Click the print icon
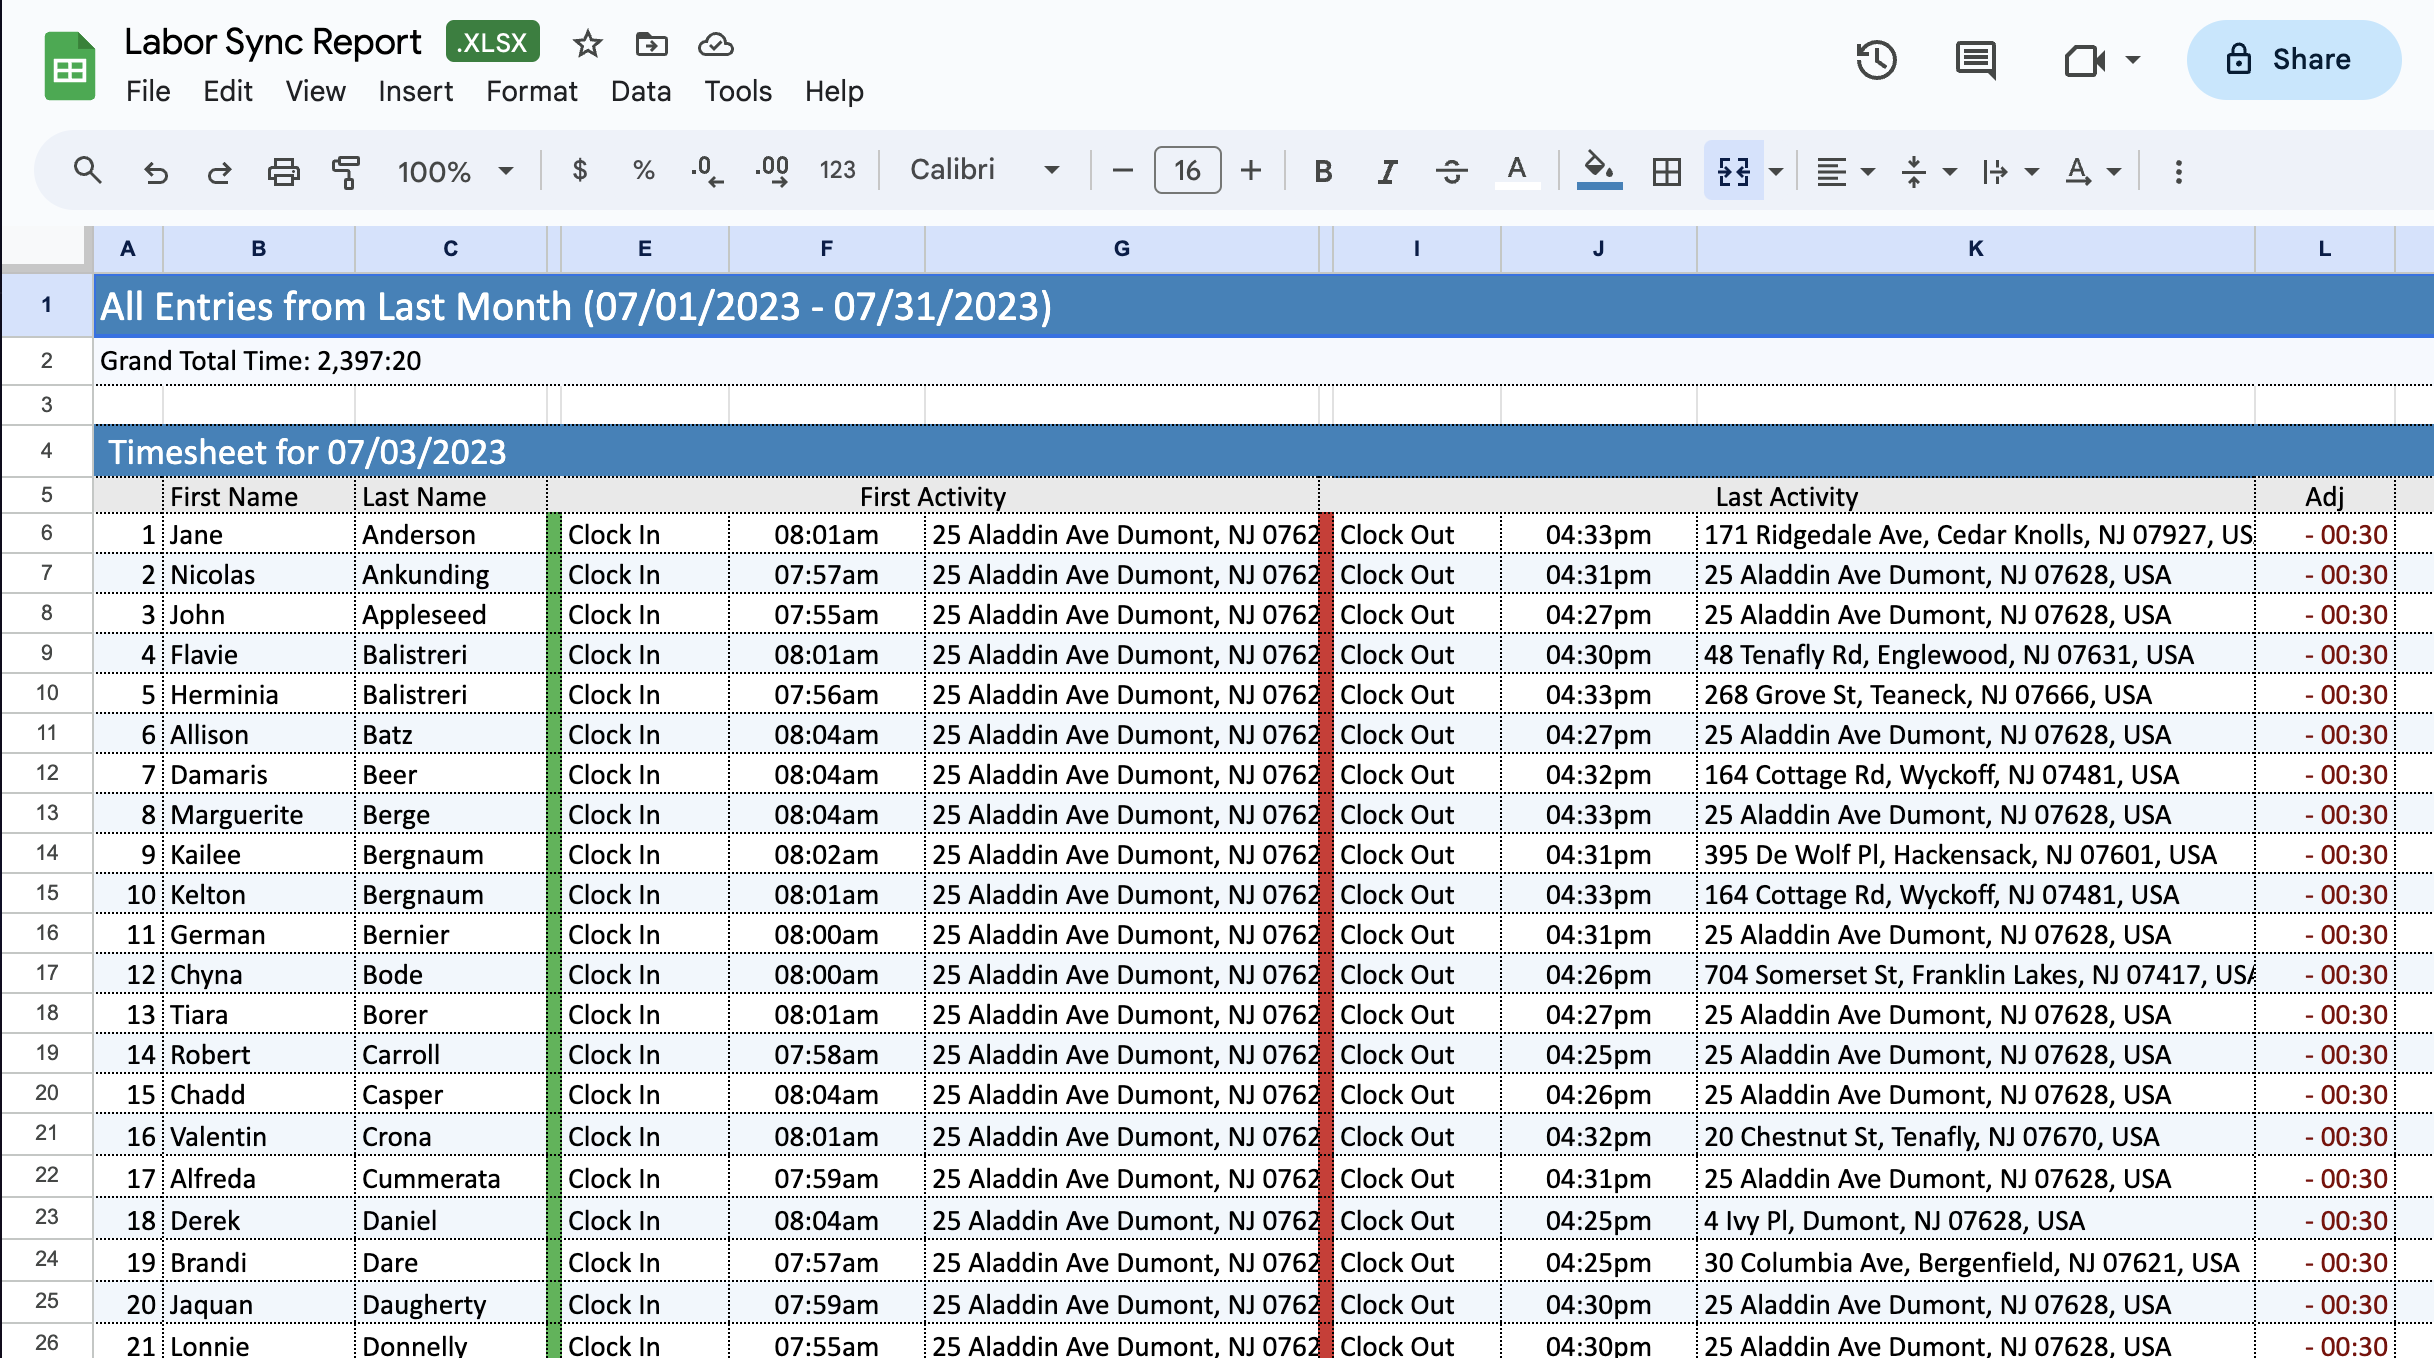 (284, 172)
